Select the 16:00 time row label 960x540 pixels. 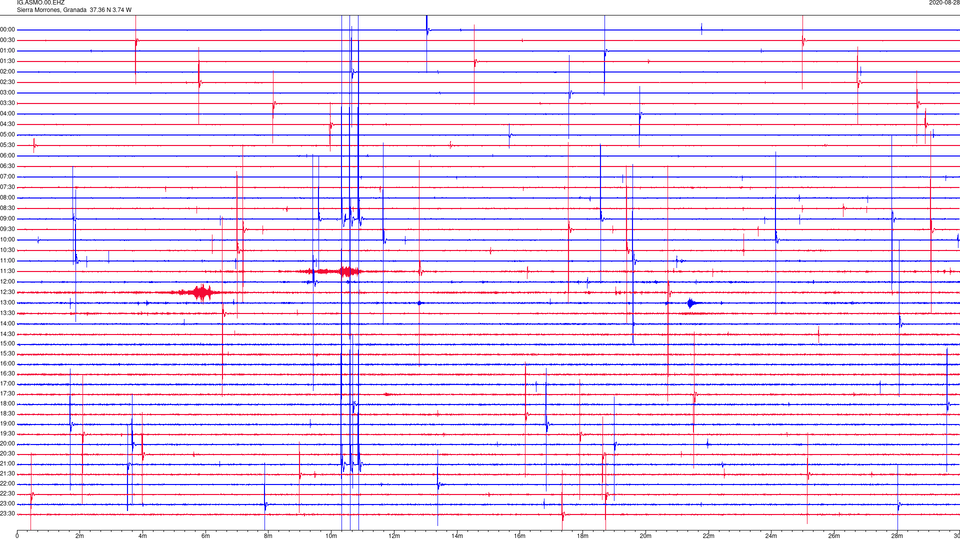8,364
